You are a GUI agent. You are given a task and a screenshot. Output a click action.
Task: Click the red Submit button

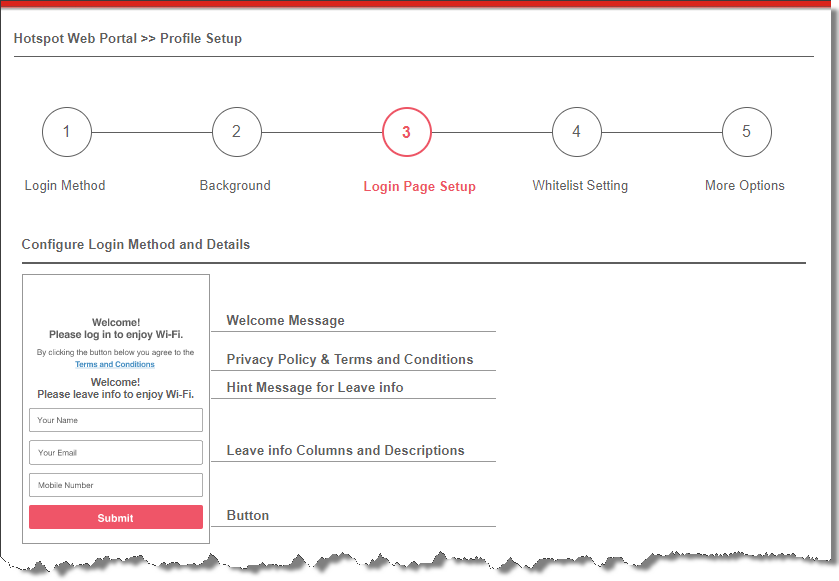[x=116, y=517]
